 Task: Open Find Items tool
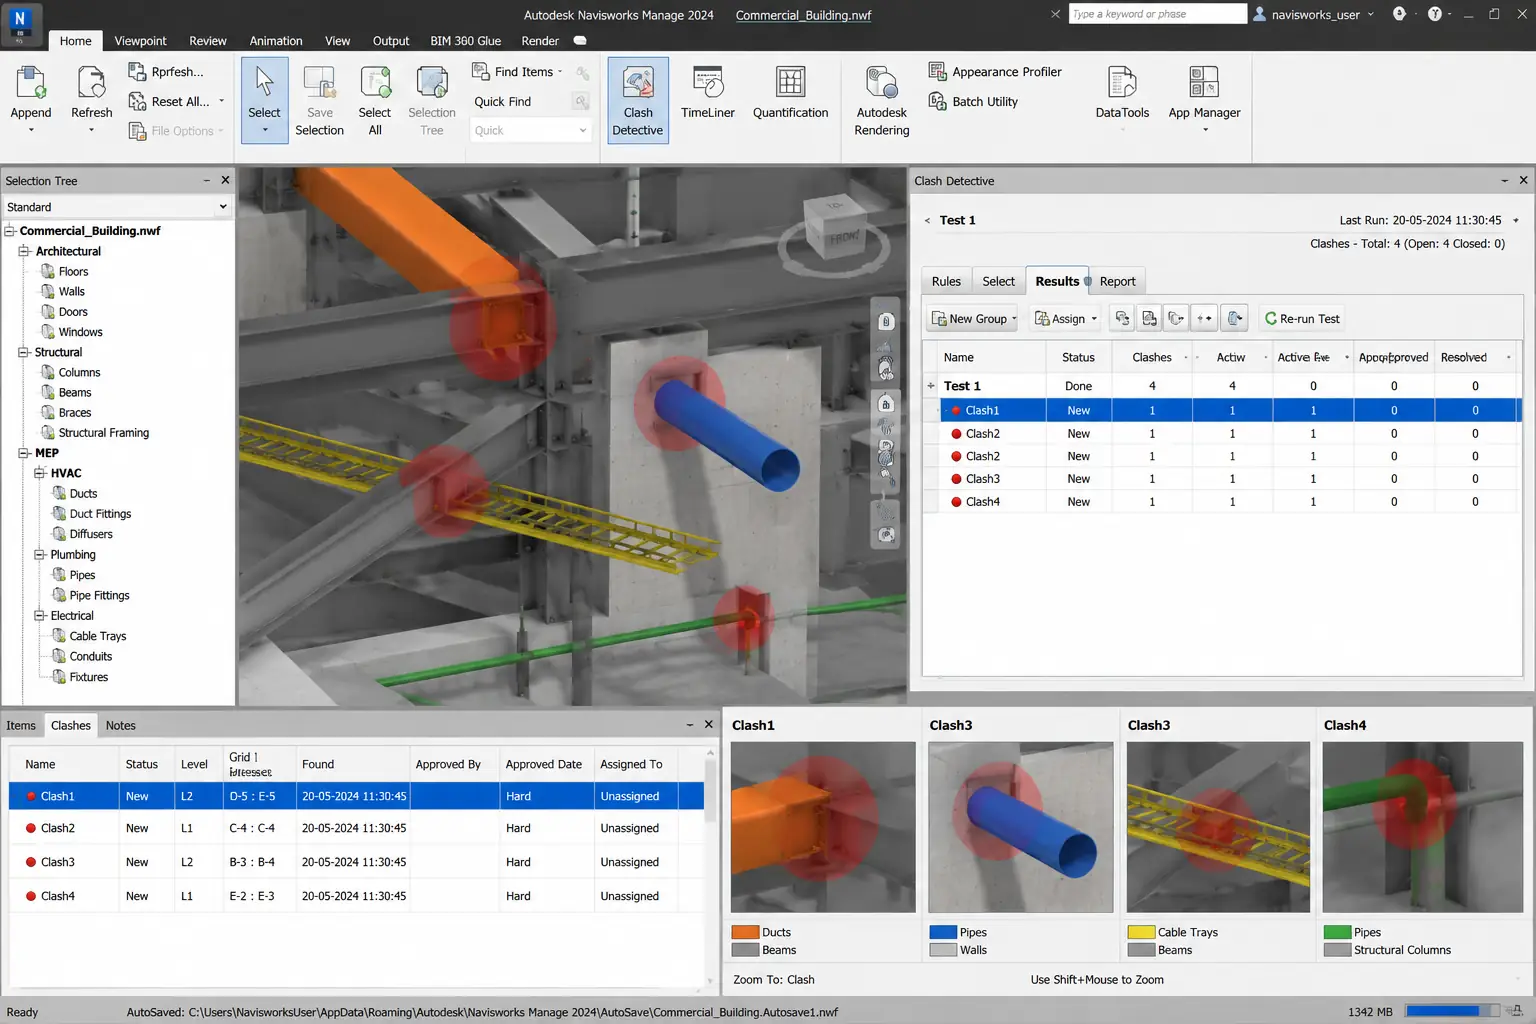pyautogui.click(x=517, y=72)
